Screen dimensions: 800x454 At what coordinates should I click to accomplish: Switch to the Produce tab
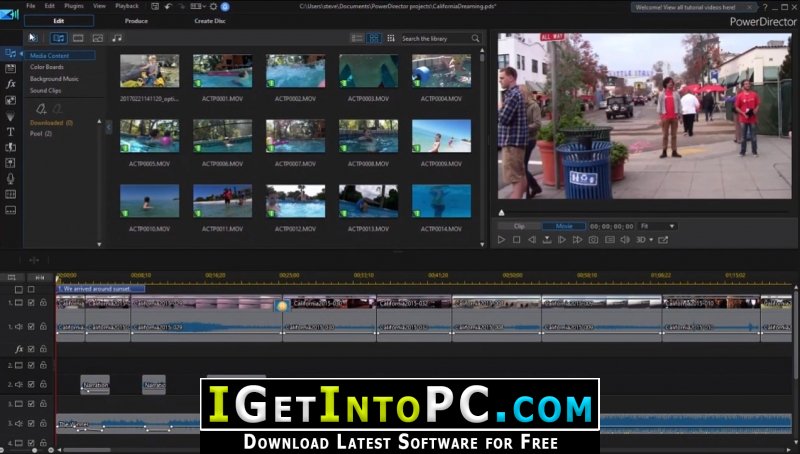136,21
